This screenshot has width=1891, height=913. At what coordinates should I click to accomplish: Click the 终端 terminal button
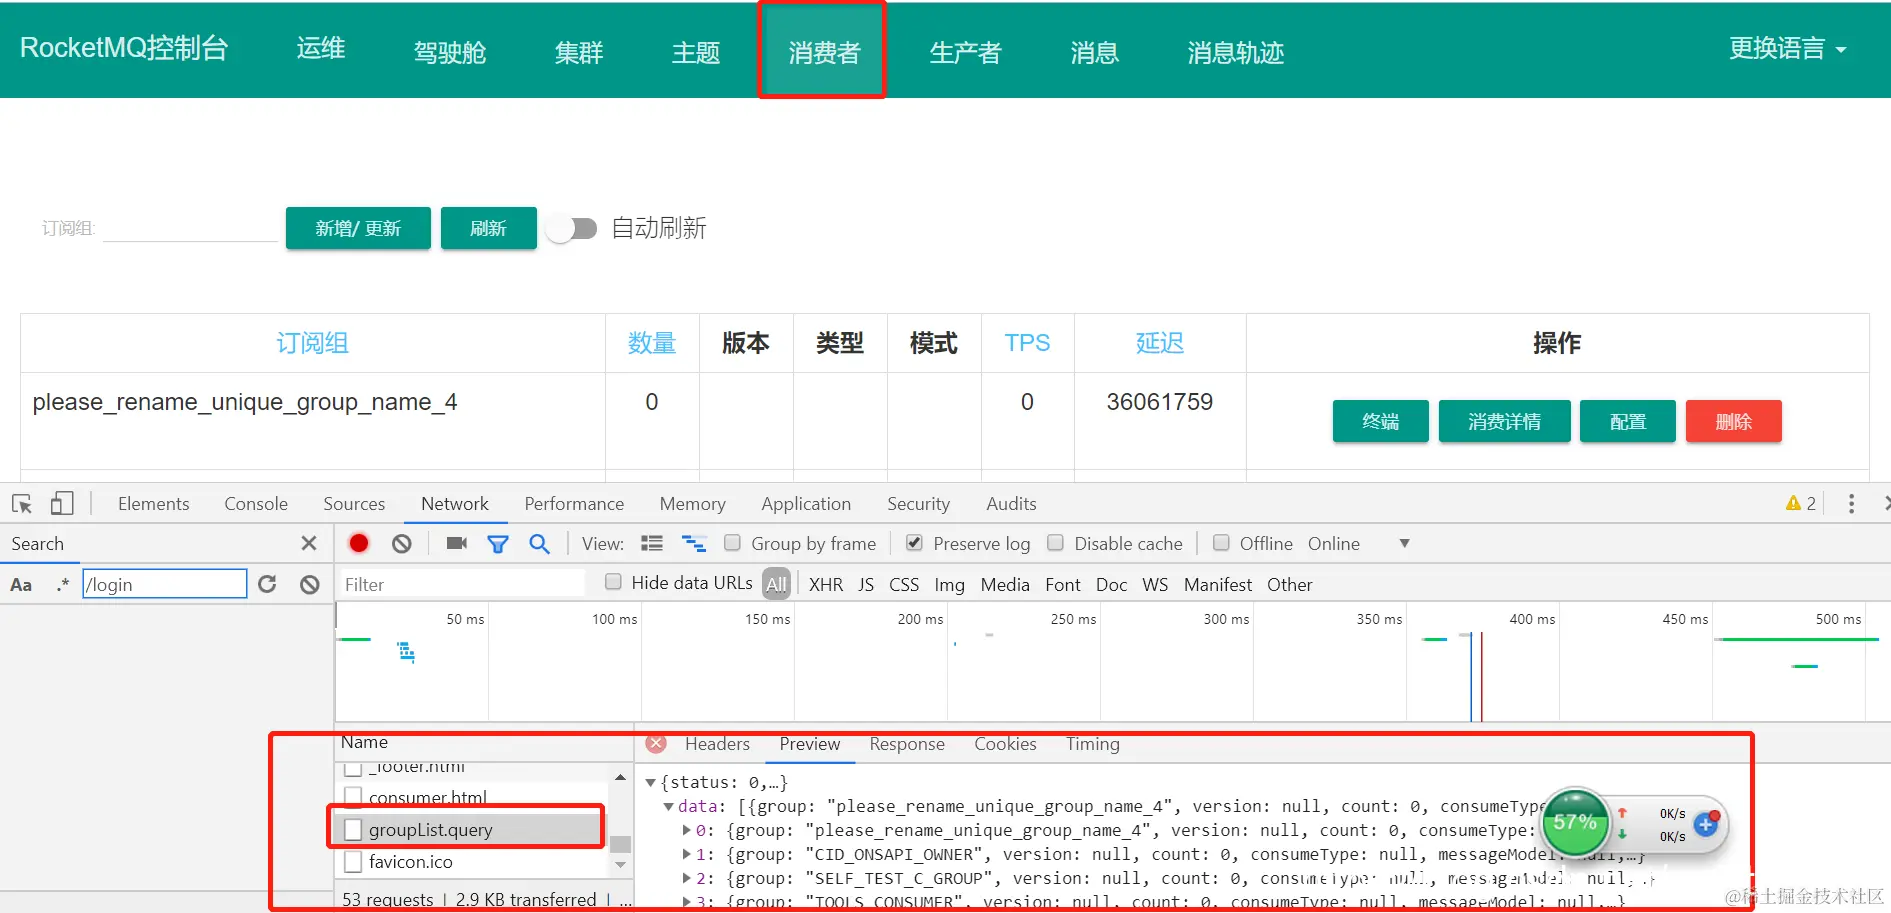pyautogui.click(x=1380, y=421)
